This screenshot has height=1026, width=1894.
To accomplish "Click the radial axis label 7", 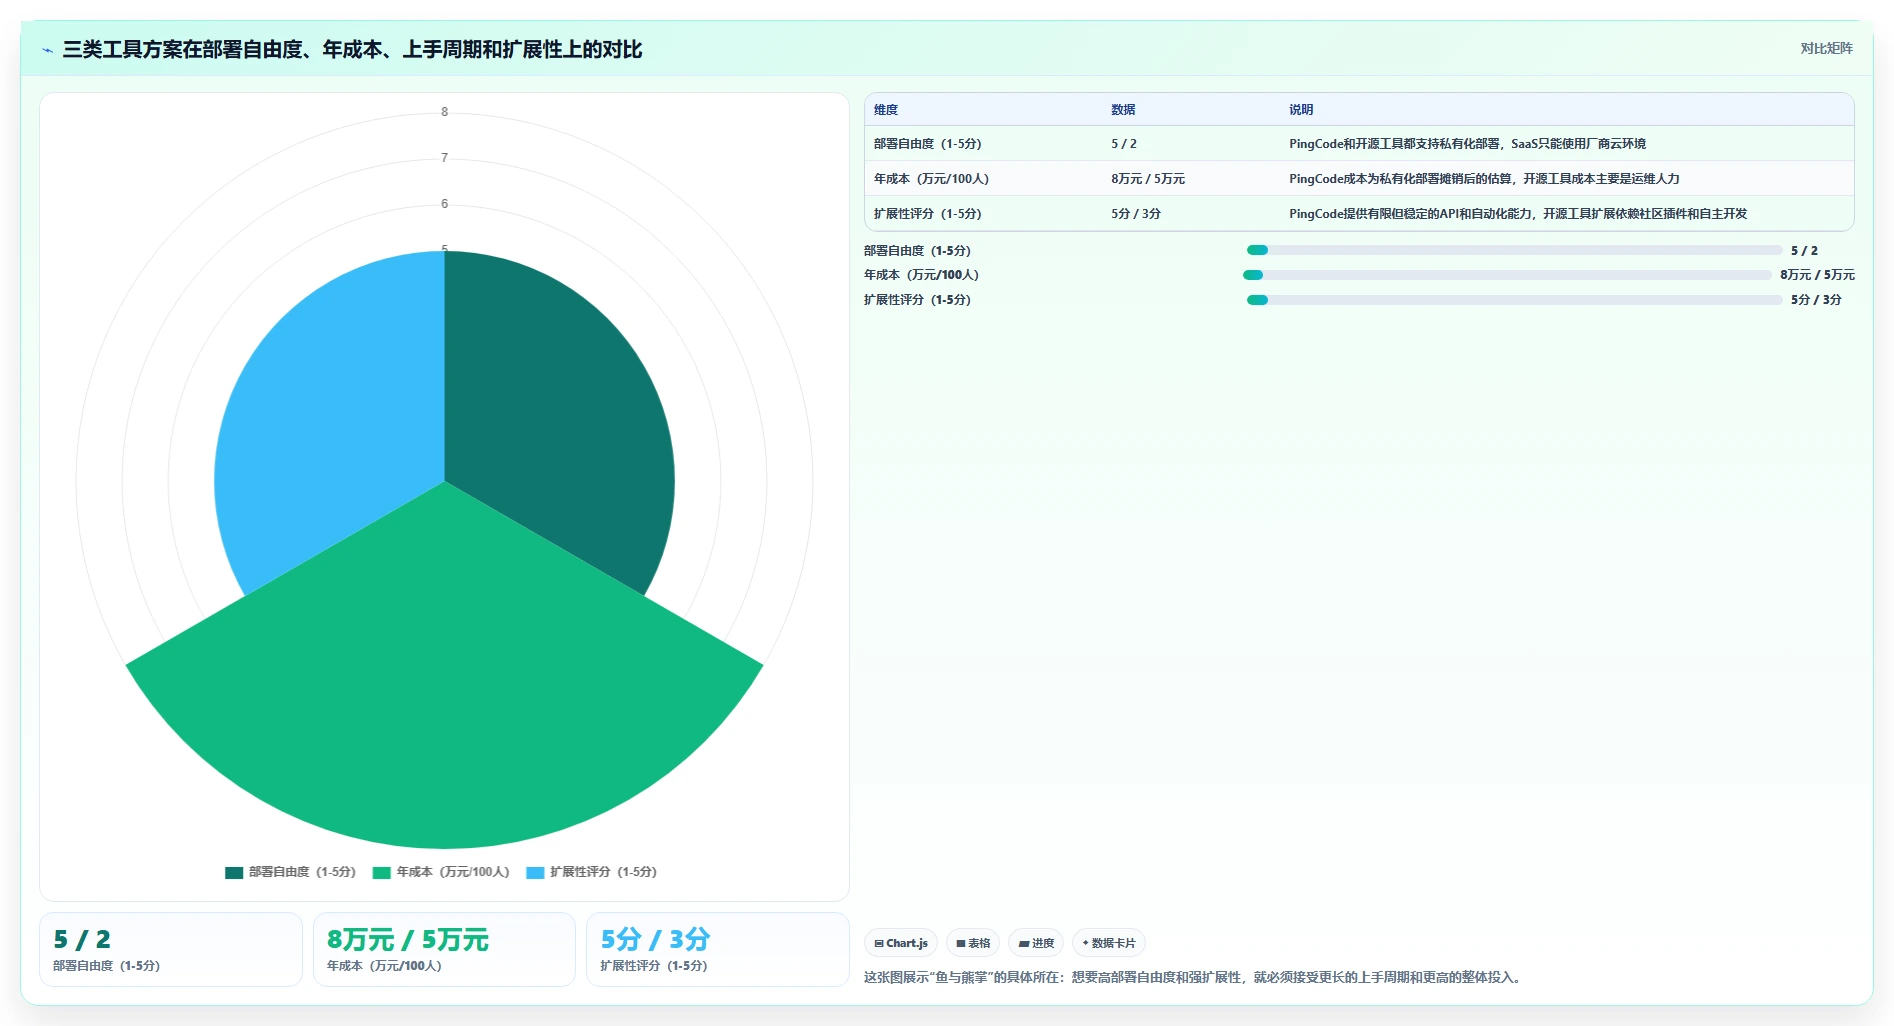I will click(444, 158).
